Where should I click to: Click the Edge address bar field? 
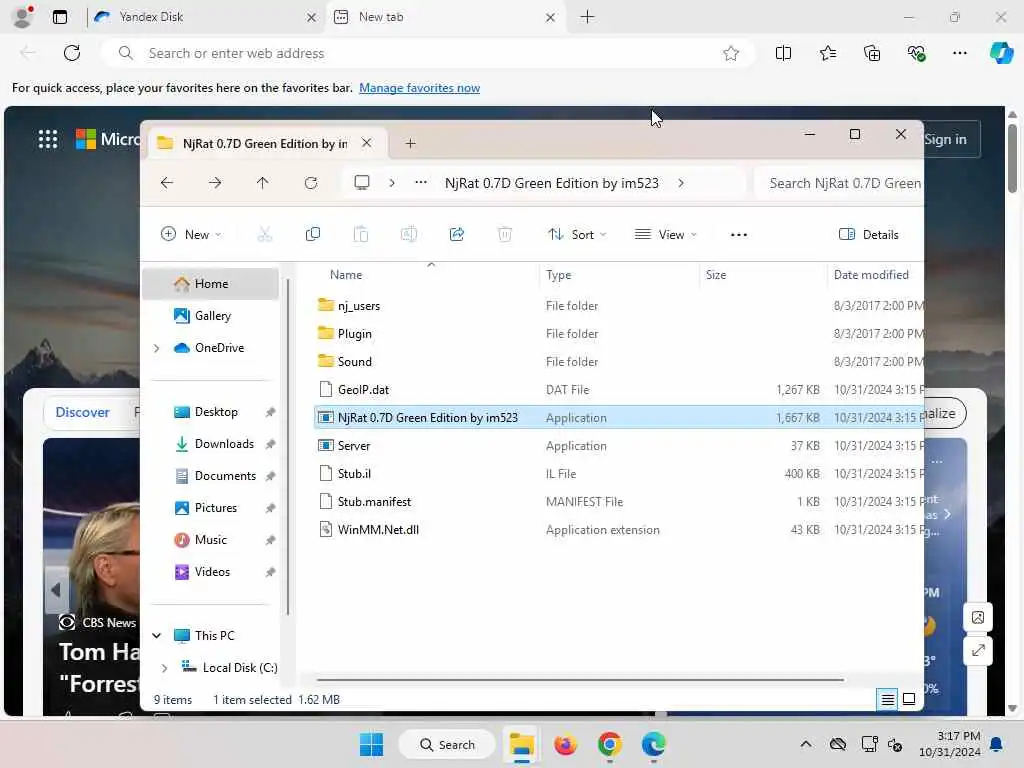(428, 54)
